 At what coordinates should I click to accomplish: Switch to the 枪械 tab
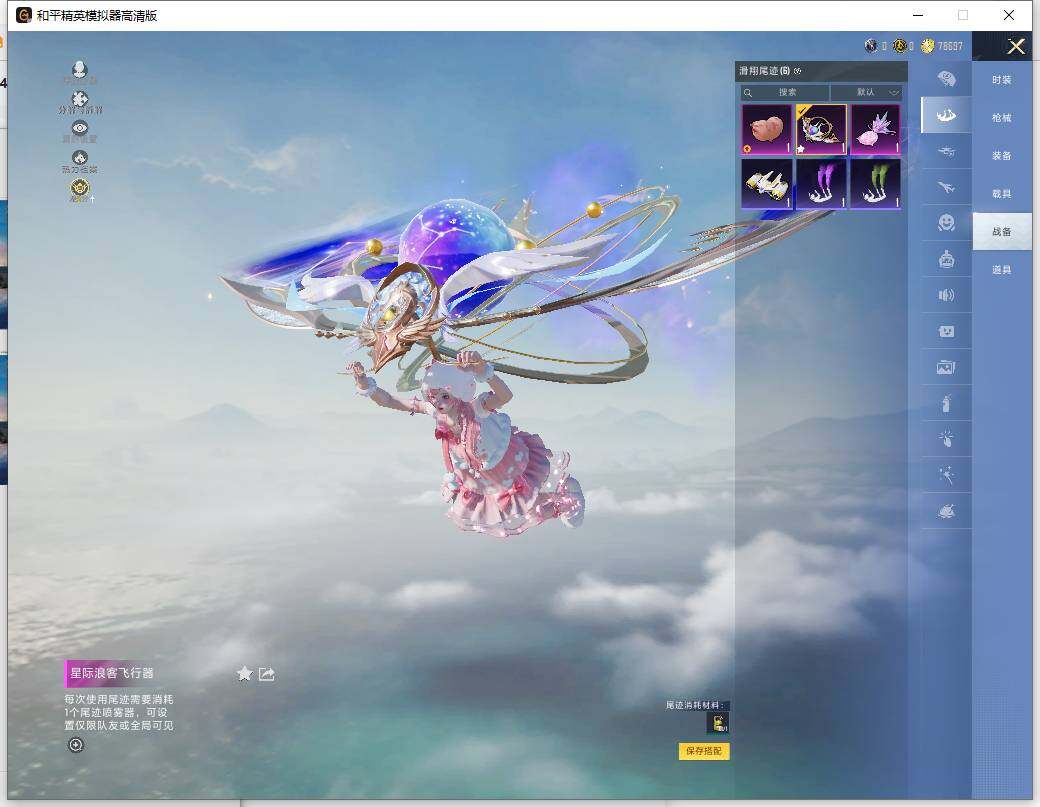[x=1002, y=117]
